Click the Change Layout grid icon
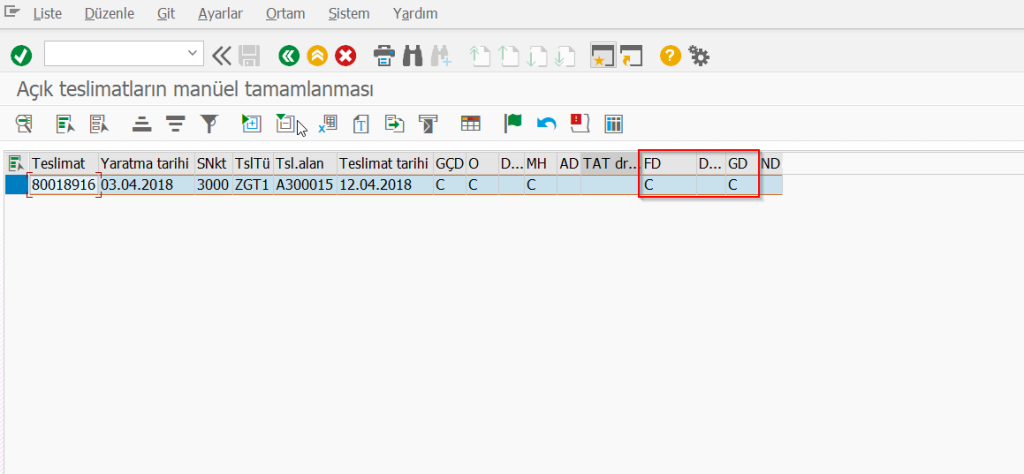 tap(470, 123)
